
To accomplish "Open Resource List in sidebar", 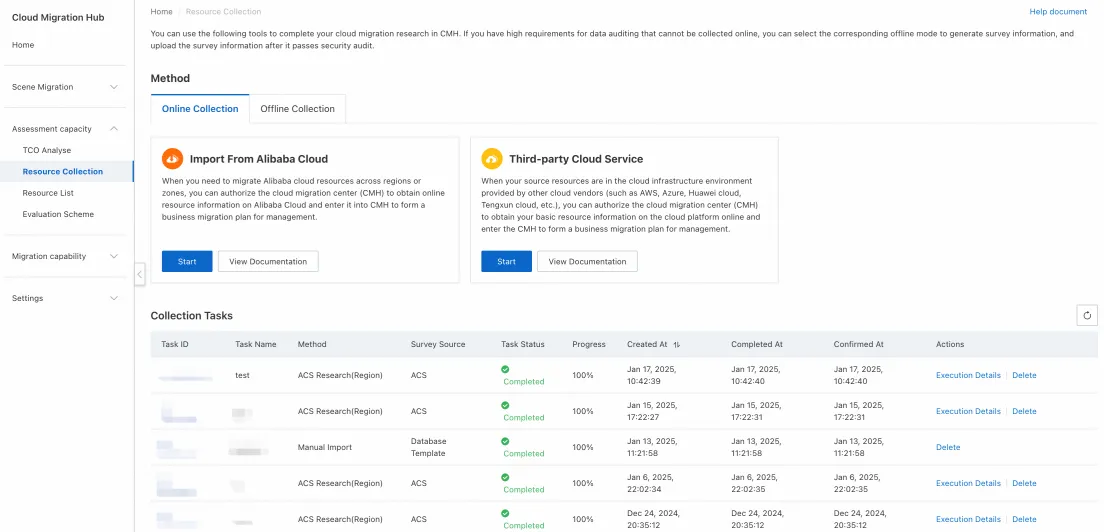I will point(48,193).
